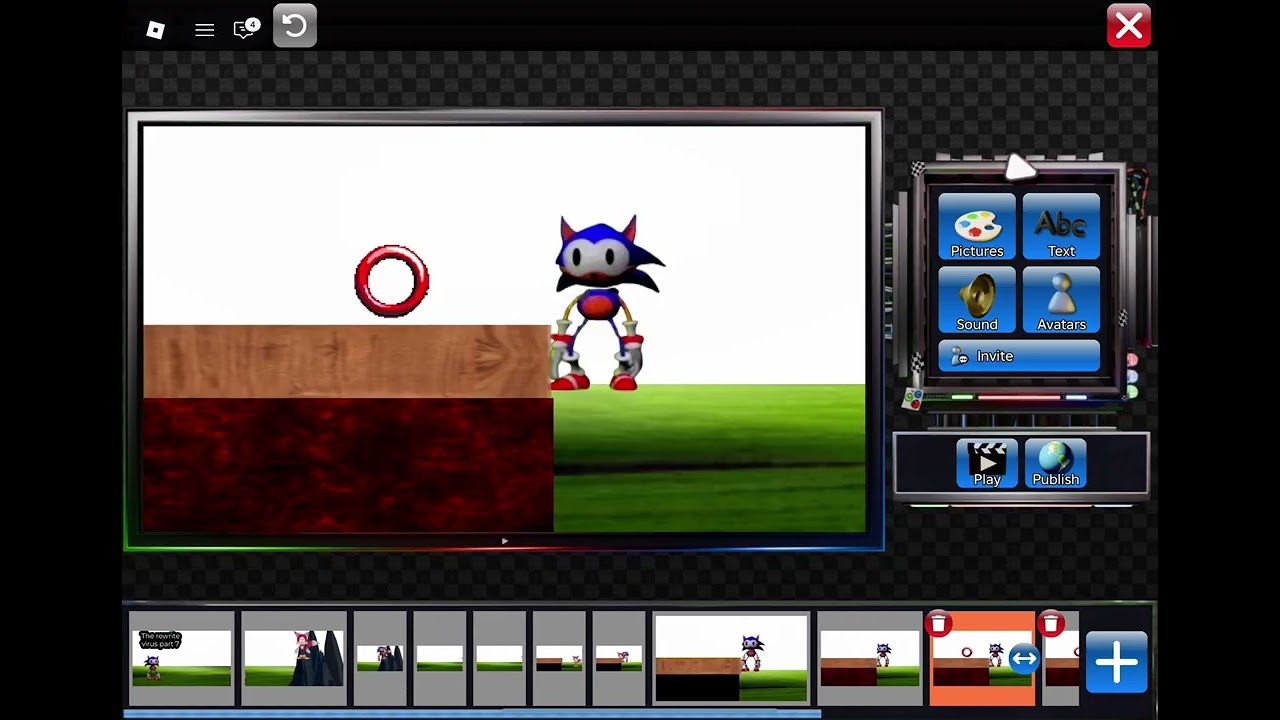Add a new frame with plus button

point(1116,663)
